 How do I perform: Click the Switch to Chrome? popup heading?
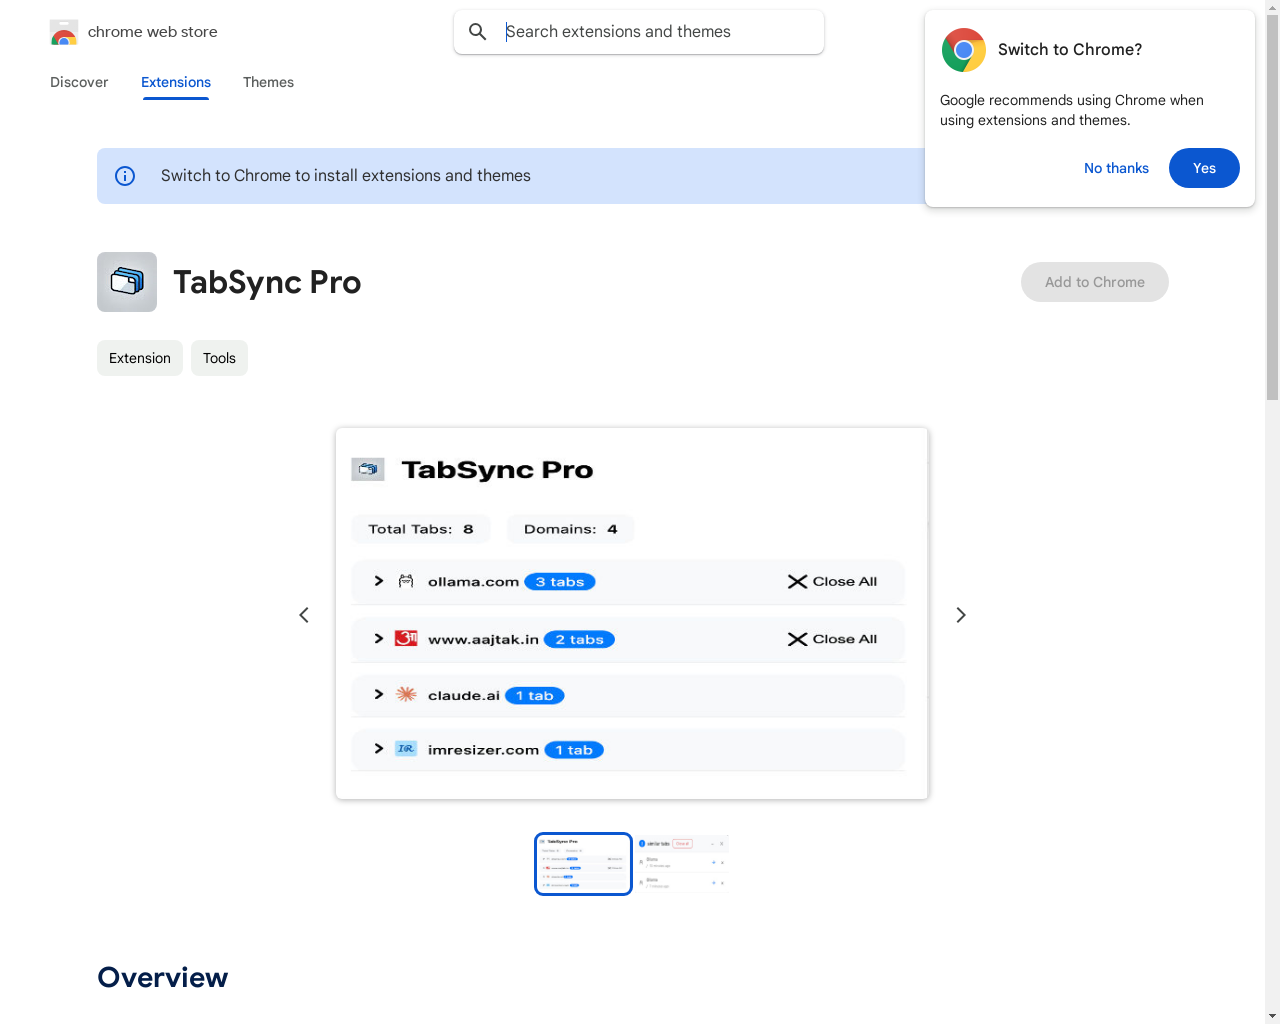pyautogui.click(x=1070, y=50)
